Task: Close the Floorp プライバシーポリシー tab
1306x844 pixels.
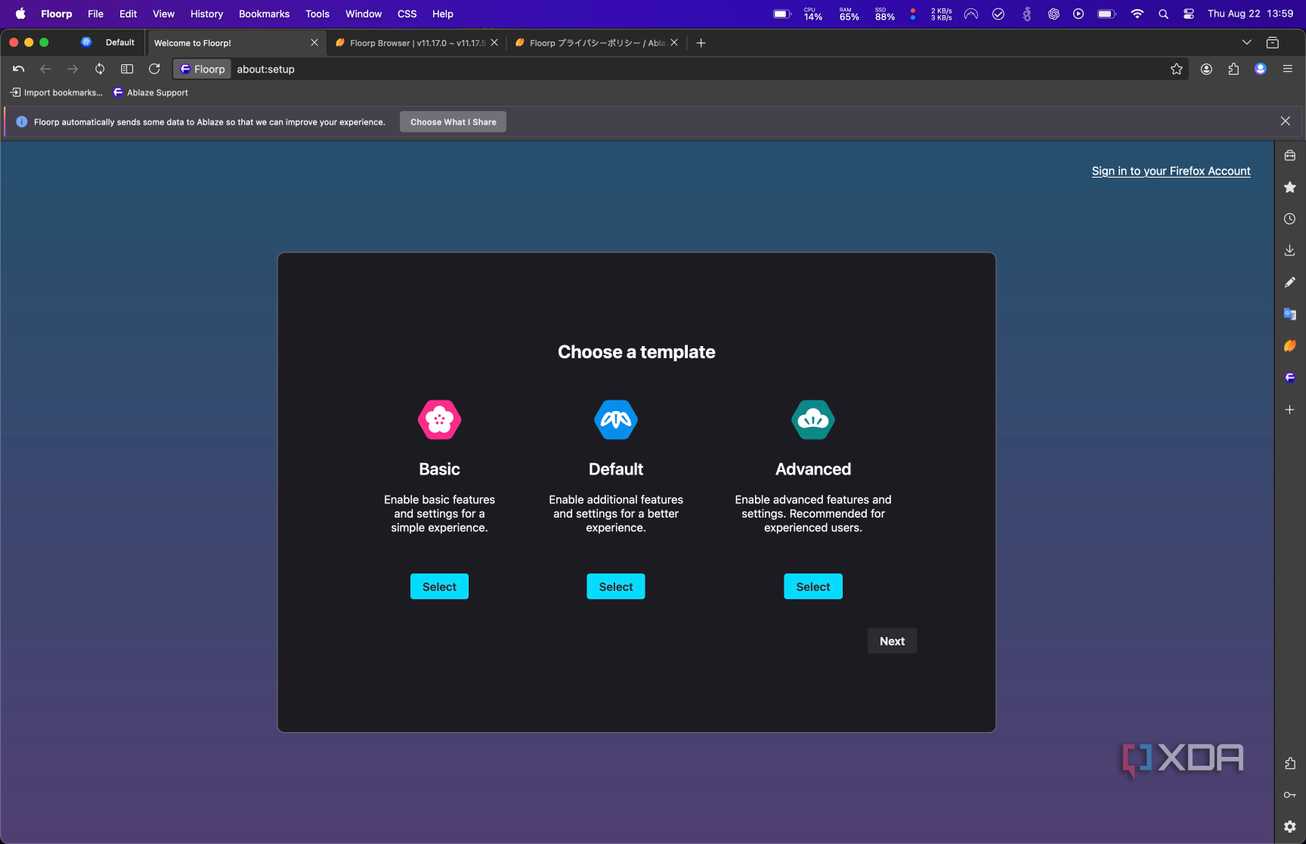Action: tap(674, 43)
